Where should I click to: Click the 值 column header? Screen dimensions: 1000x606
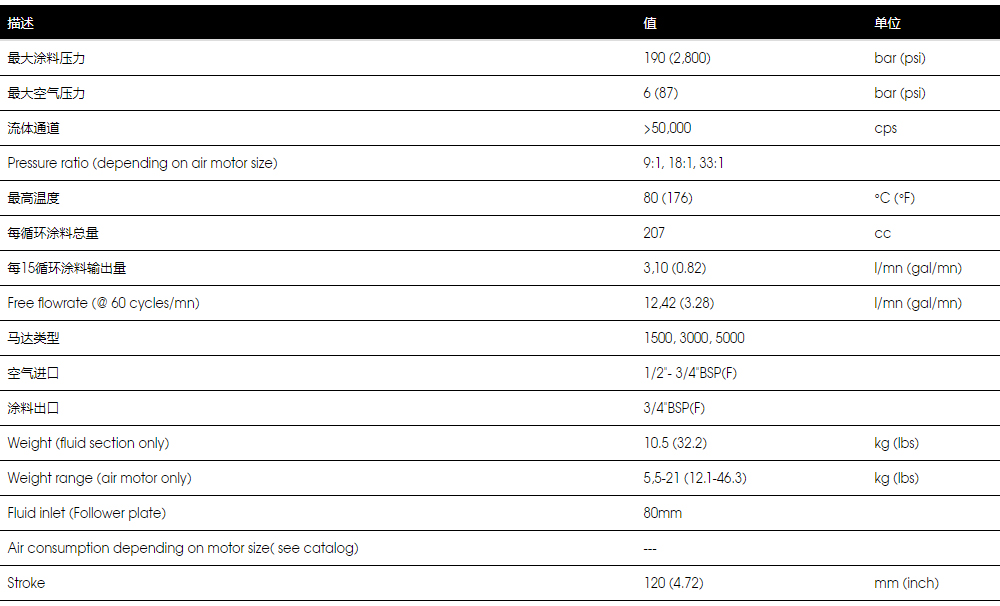coord(650,23)
